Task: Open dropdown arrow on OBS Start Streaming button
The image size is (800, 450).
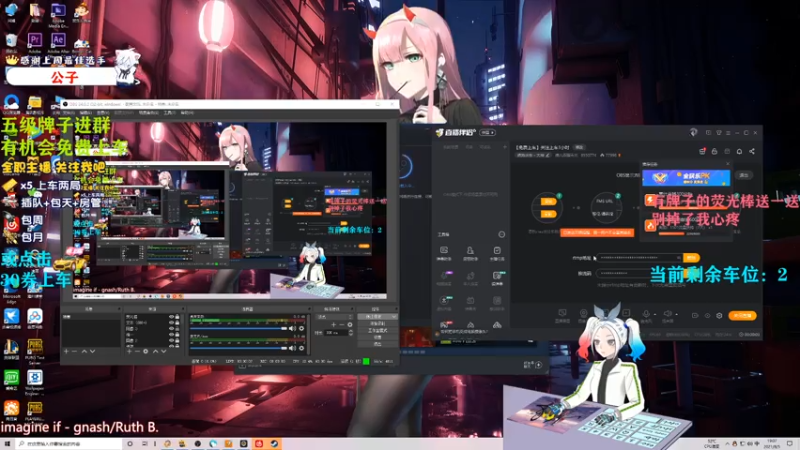Action: click(393, 317)
